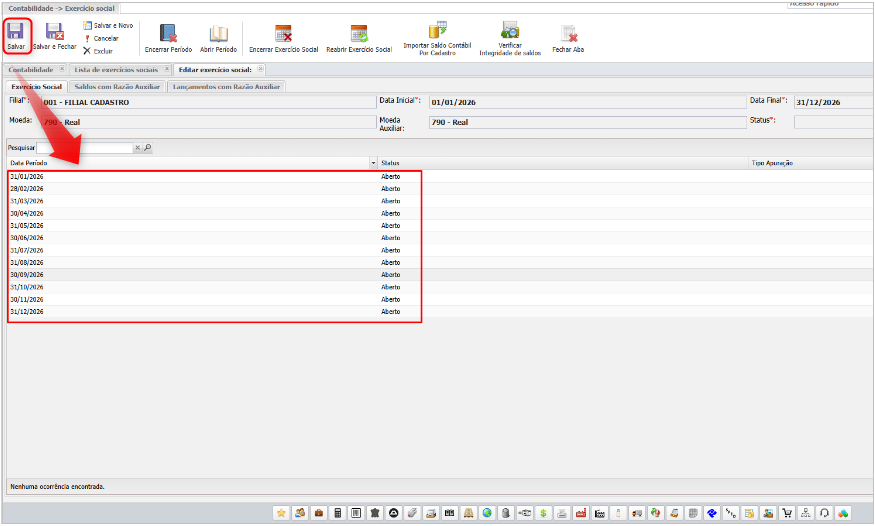Open Lançamentos com Razão Auxiliar tab
875x526 pixels.
pyautogui.click(x=225, y=87)
